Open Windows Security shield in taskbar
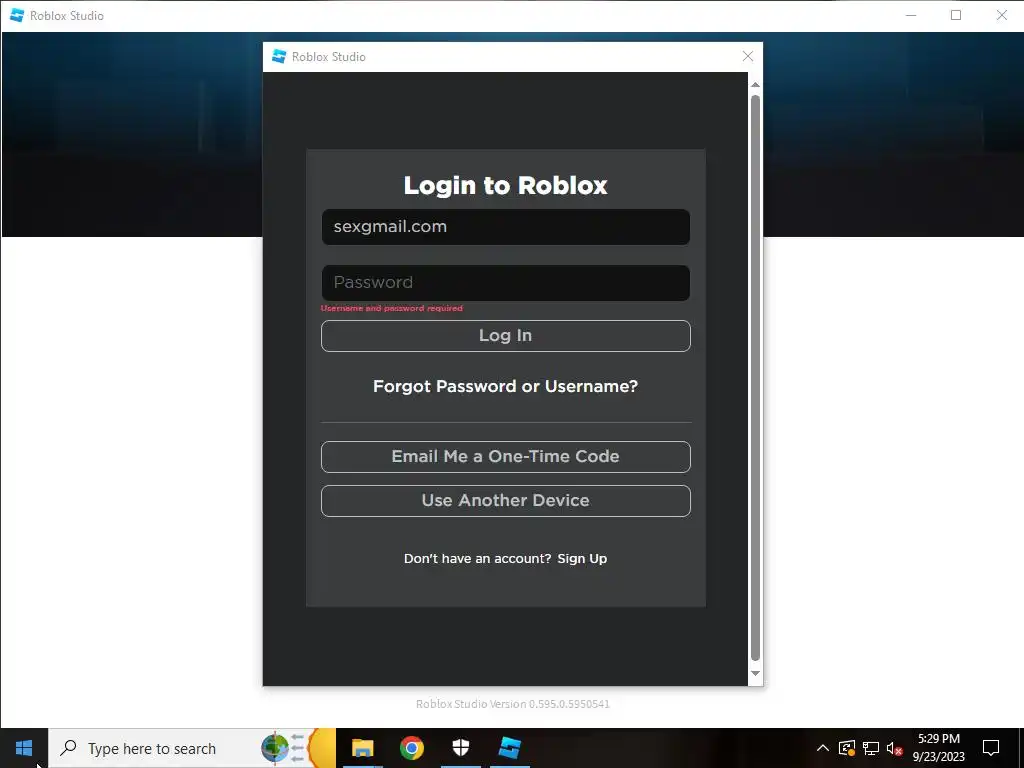 pos(460,748)
